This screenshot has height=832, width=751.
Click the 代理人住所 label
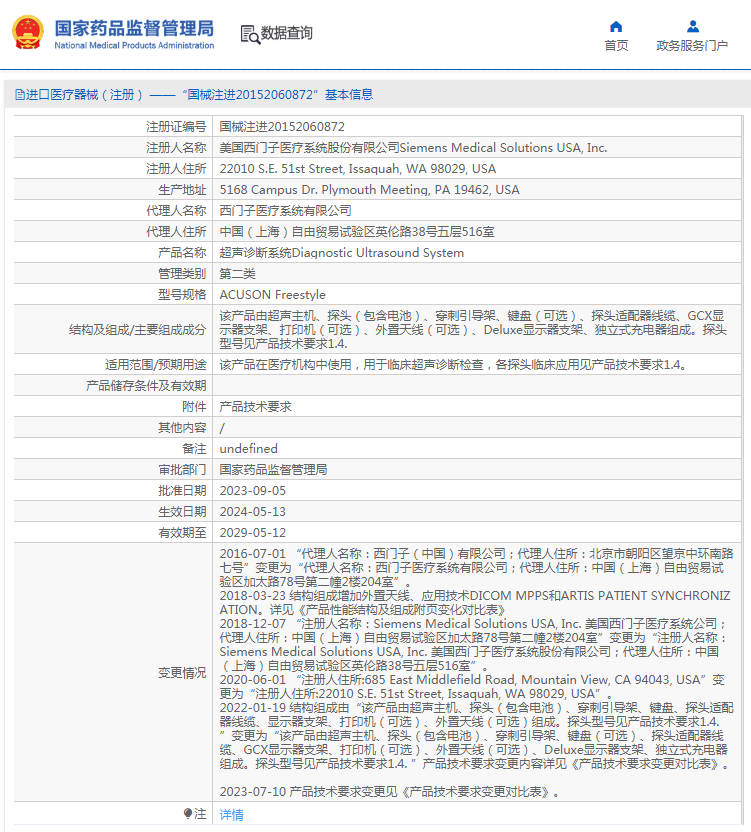[176, 232]
